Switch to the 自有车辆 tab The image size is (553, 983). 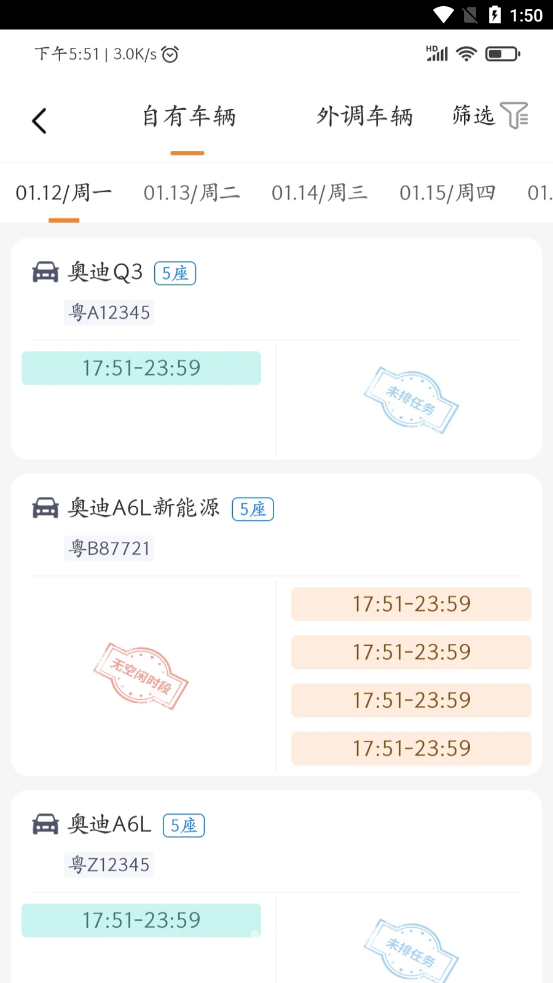189,117
